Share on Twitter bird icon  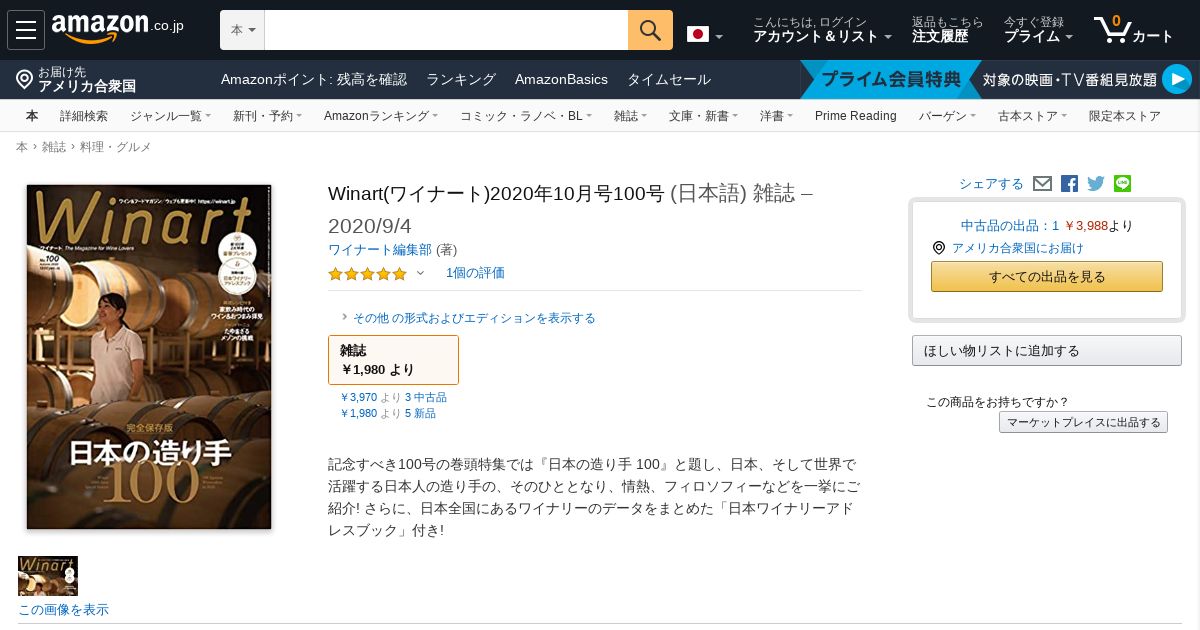coord(1096,184)
